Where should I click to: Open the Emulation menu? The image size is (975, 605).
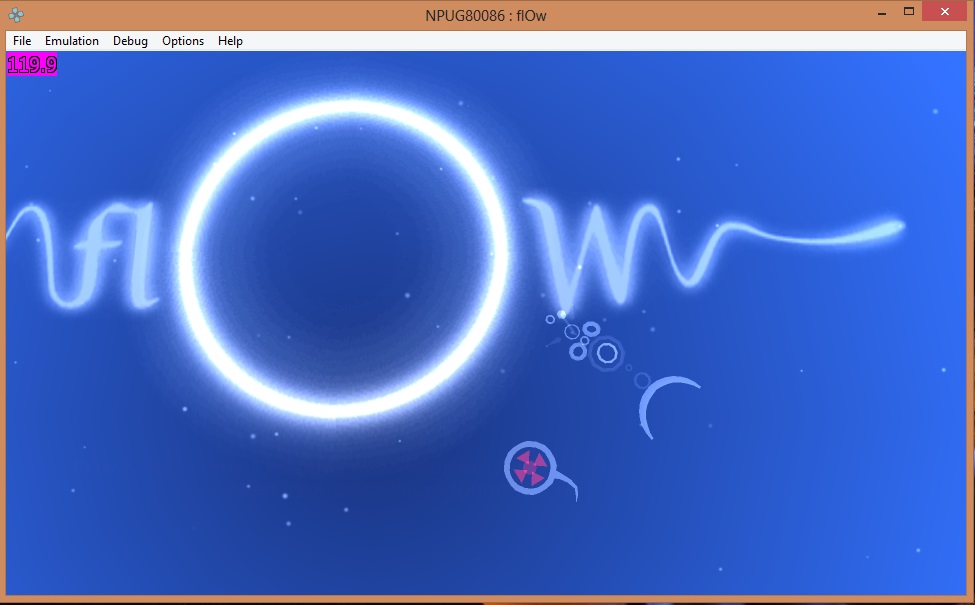(72, 41)
